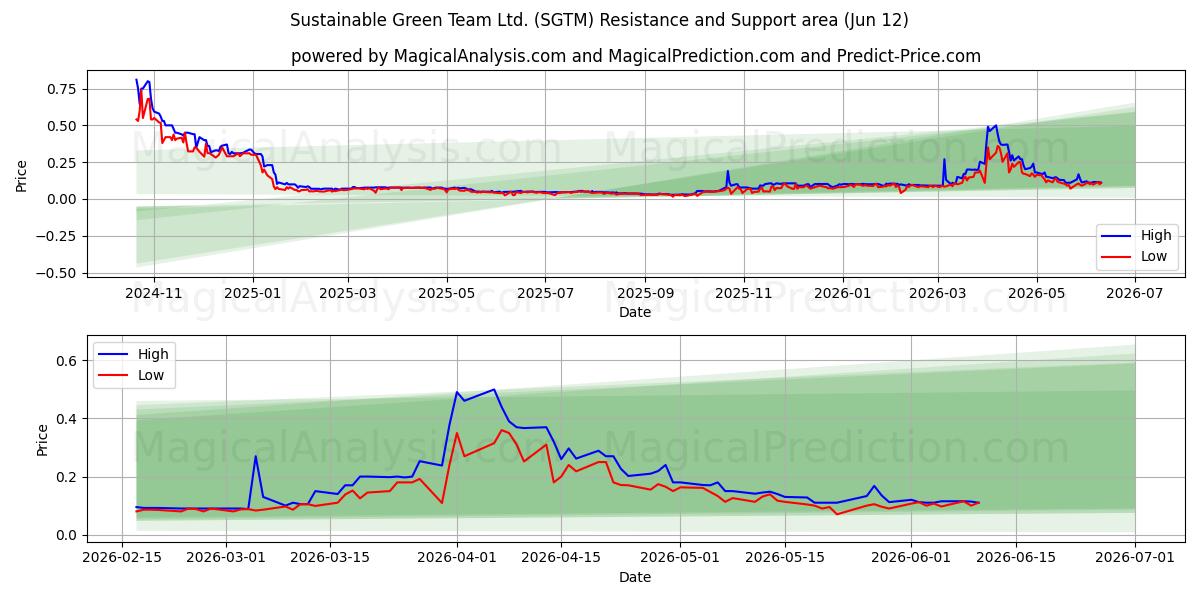1200x600 pixels.
Task: Click the '2026-06-01' label on lower chart
Action: pos(911,558)
